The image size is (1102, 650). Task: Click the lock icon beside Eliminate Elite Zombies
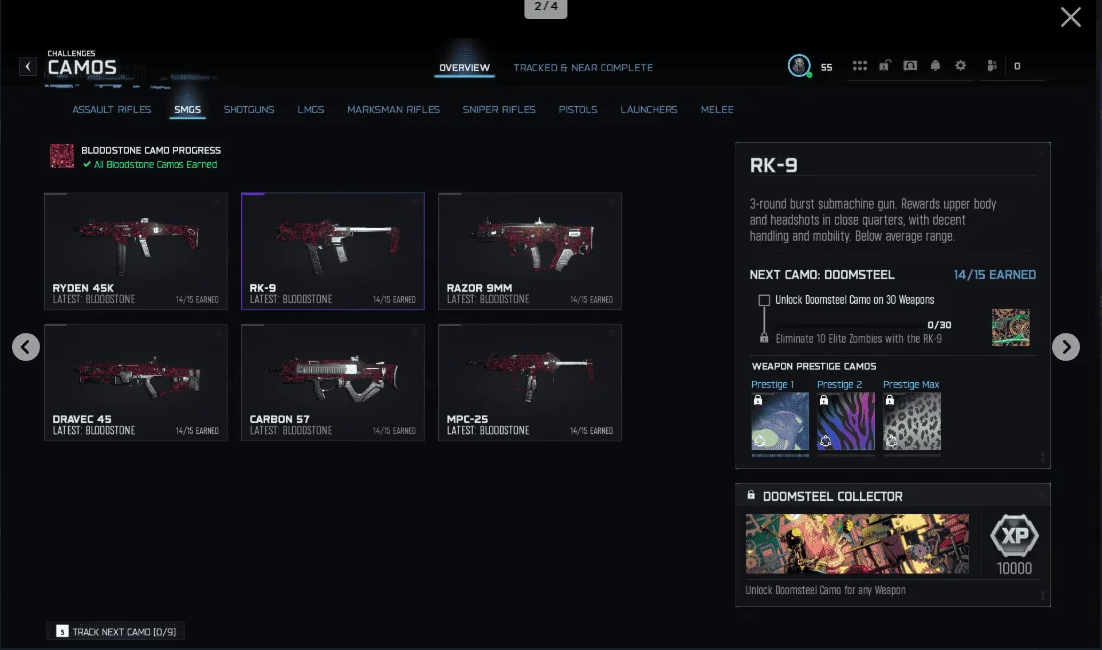[764, 339]
